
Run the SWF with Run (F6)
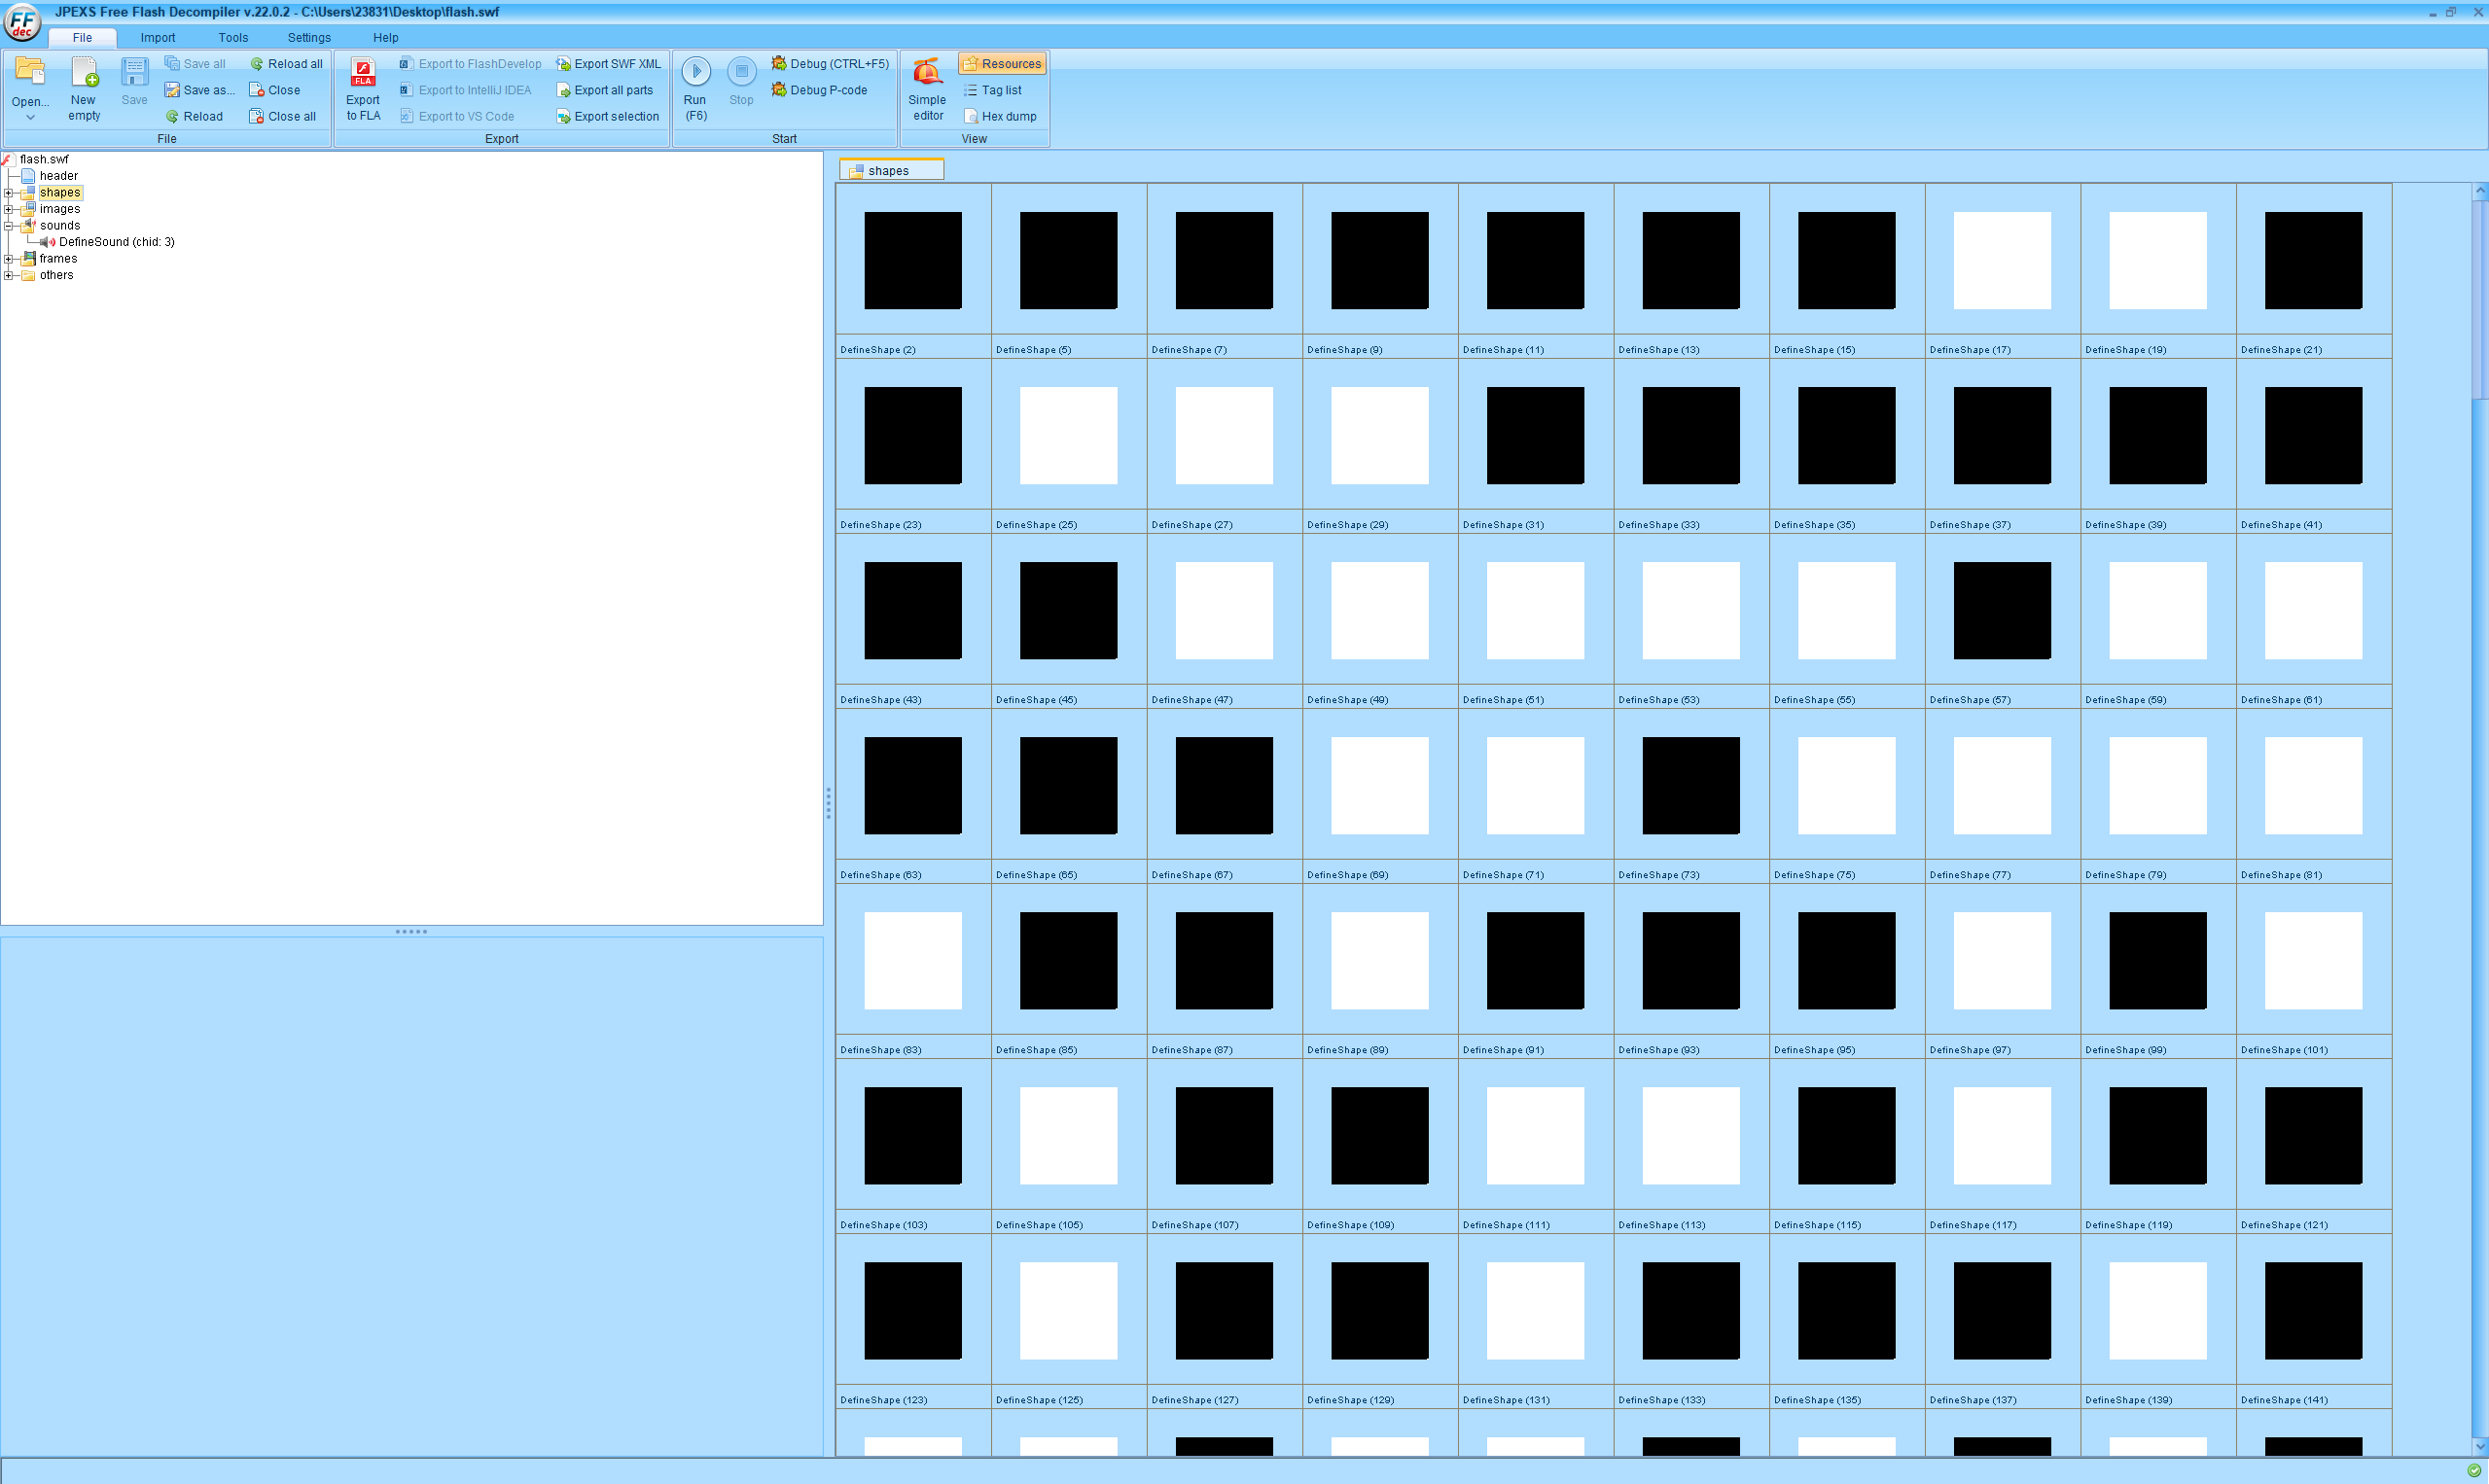point(696,88)
